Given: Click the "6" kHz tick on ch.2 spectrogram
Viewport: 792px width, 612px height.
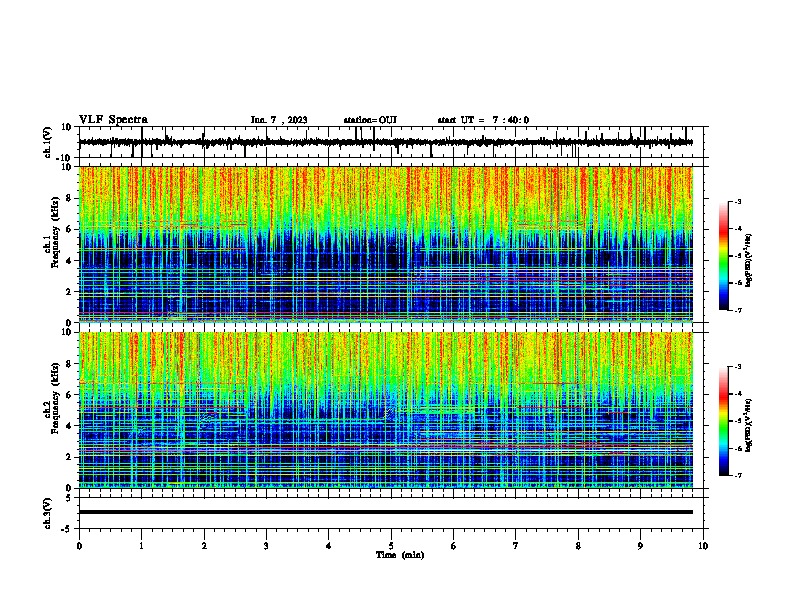Looking at the screenshot, I should [69, 395].
